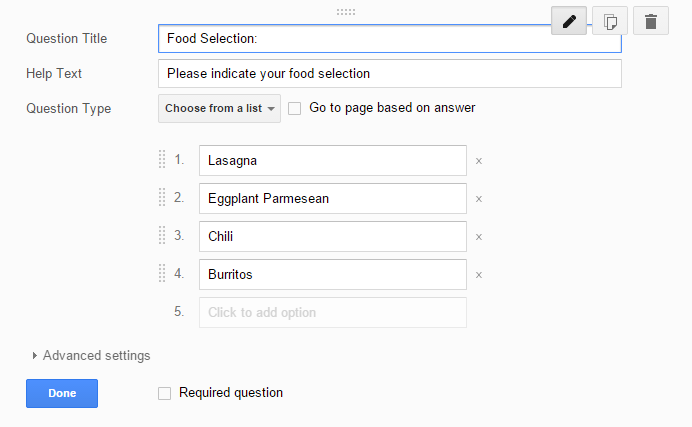Select the Eggplant Parmesean text box
Image resolution: width=692 pixels, height=427 pixels.
[x=333, y=199]
